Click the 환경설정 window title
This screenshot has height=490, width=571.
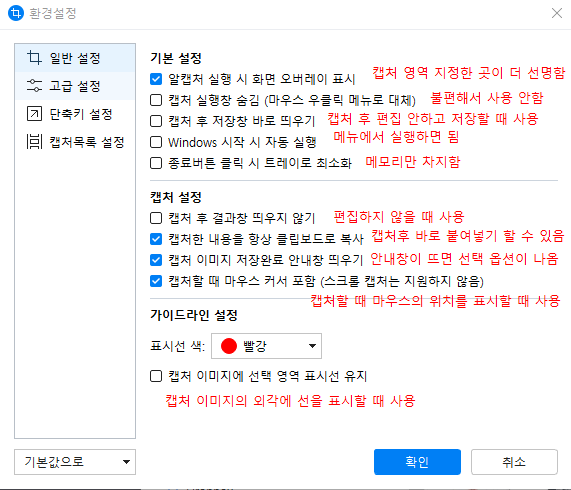point(53,13)
